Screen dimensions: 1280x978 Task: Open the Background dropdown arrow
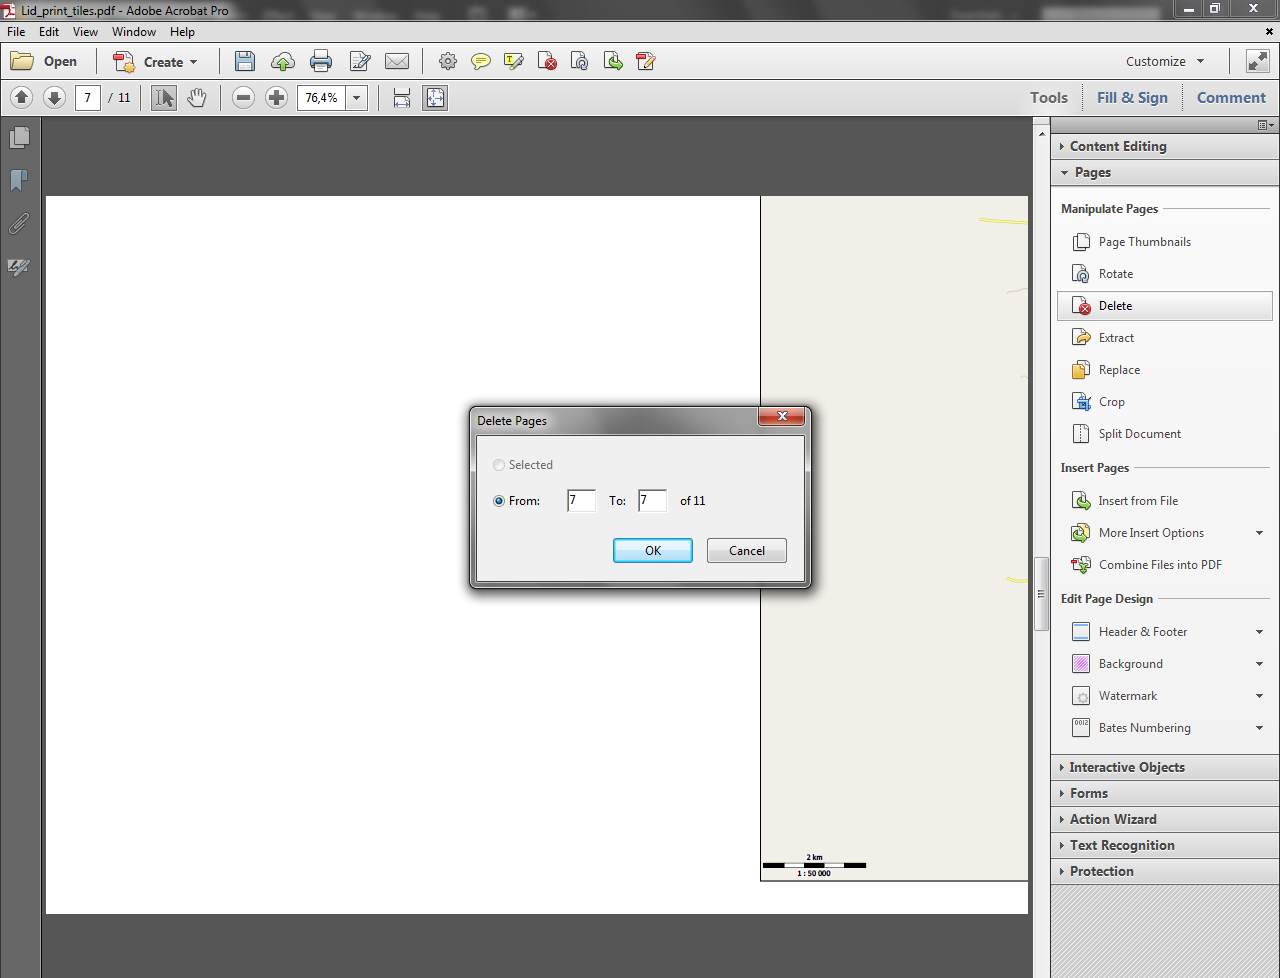click(x=1260, y=664)
